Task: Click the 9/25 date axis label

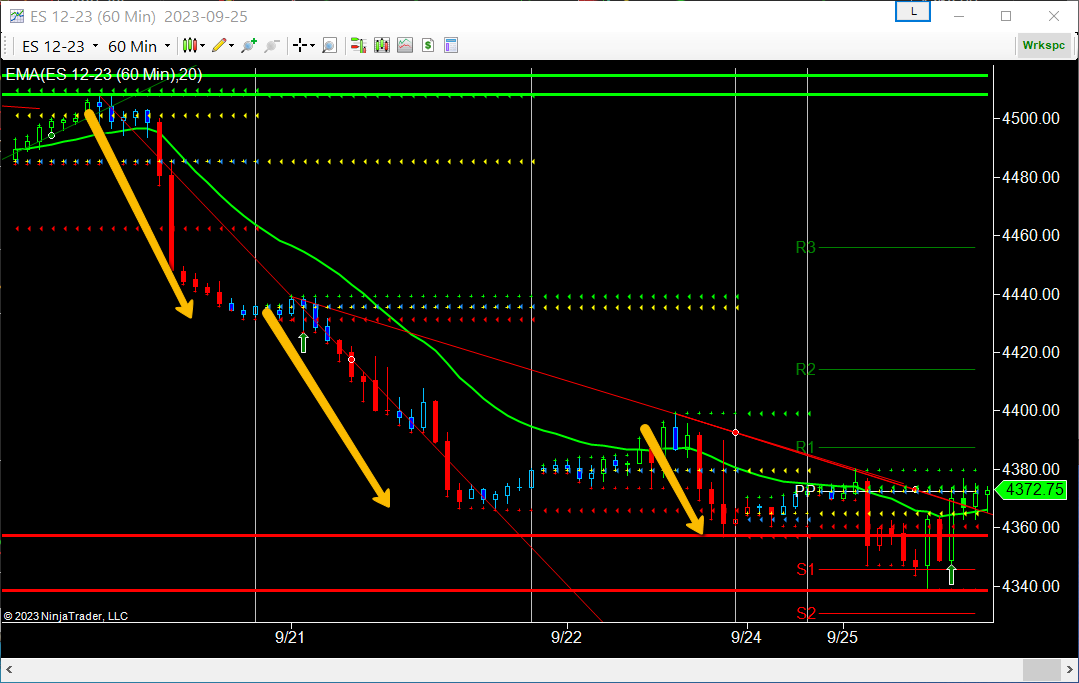Action: (842, 637)
